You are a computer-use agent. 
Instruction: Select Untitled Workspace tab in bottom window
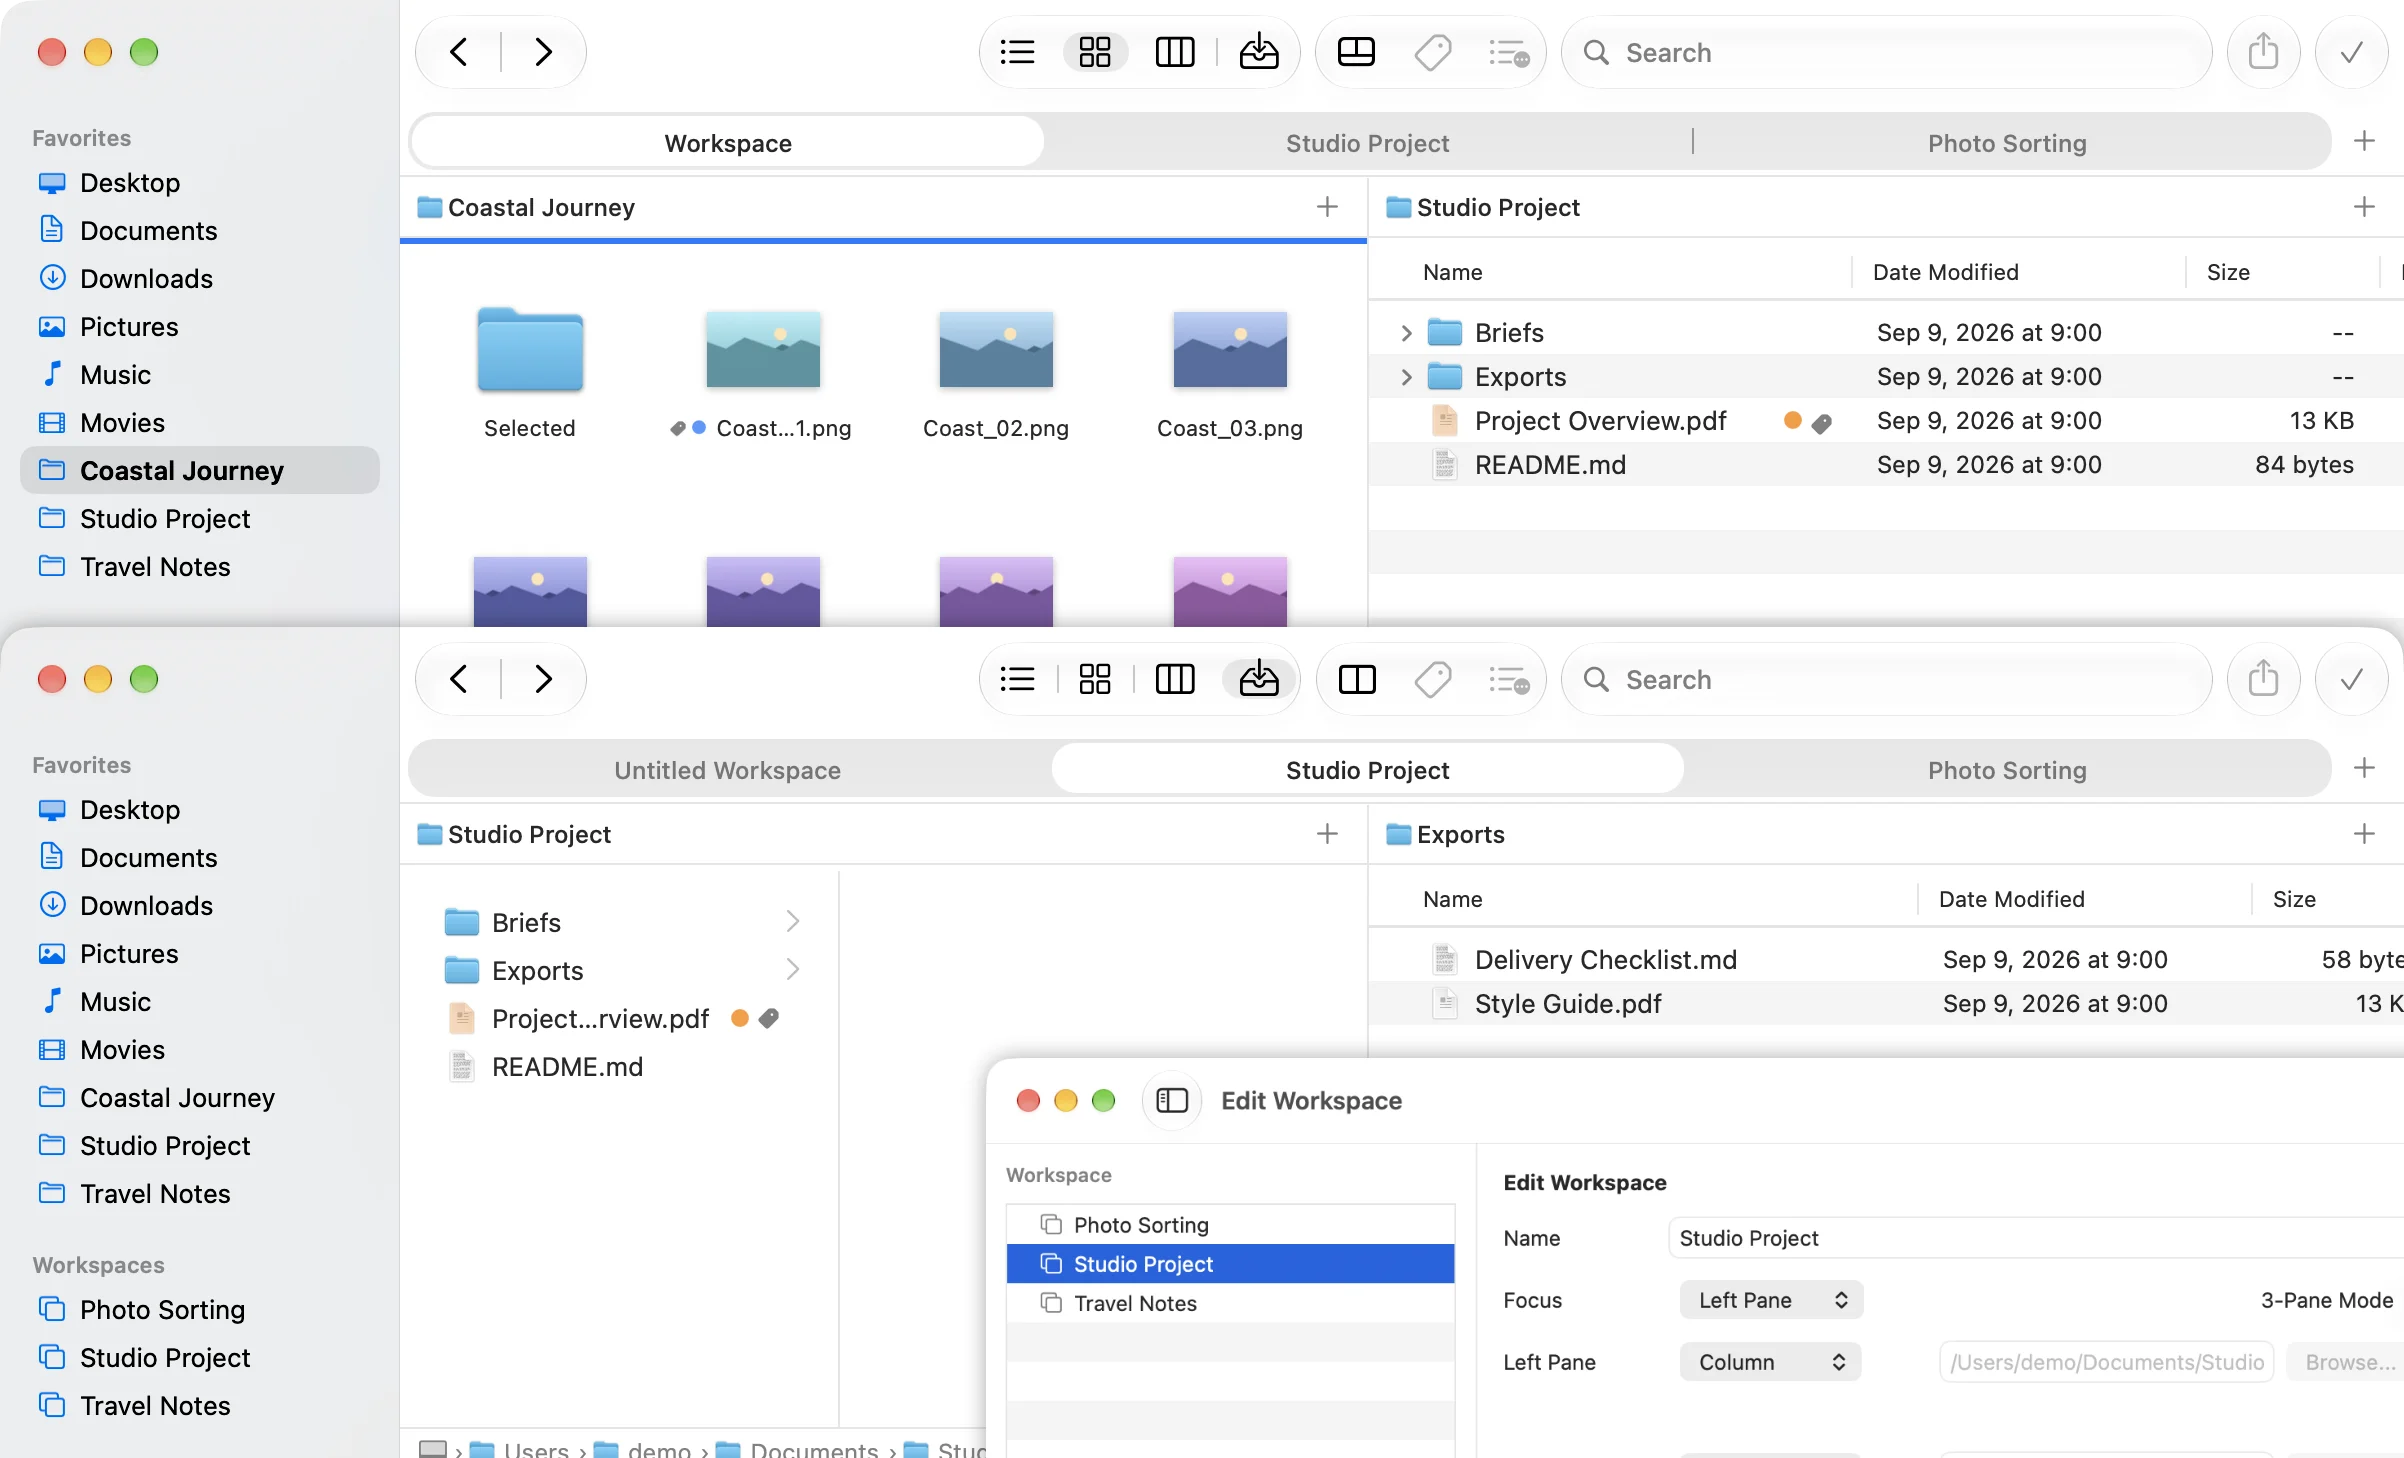coord(728,769)
